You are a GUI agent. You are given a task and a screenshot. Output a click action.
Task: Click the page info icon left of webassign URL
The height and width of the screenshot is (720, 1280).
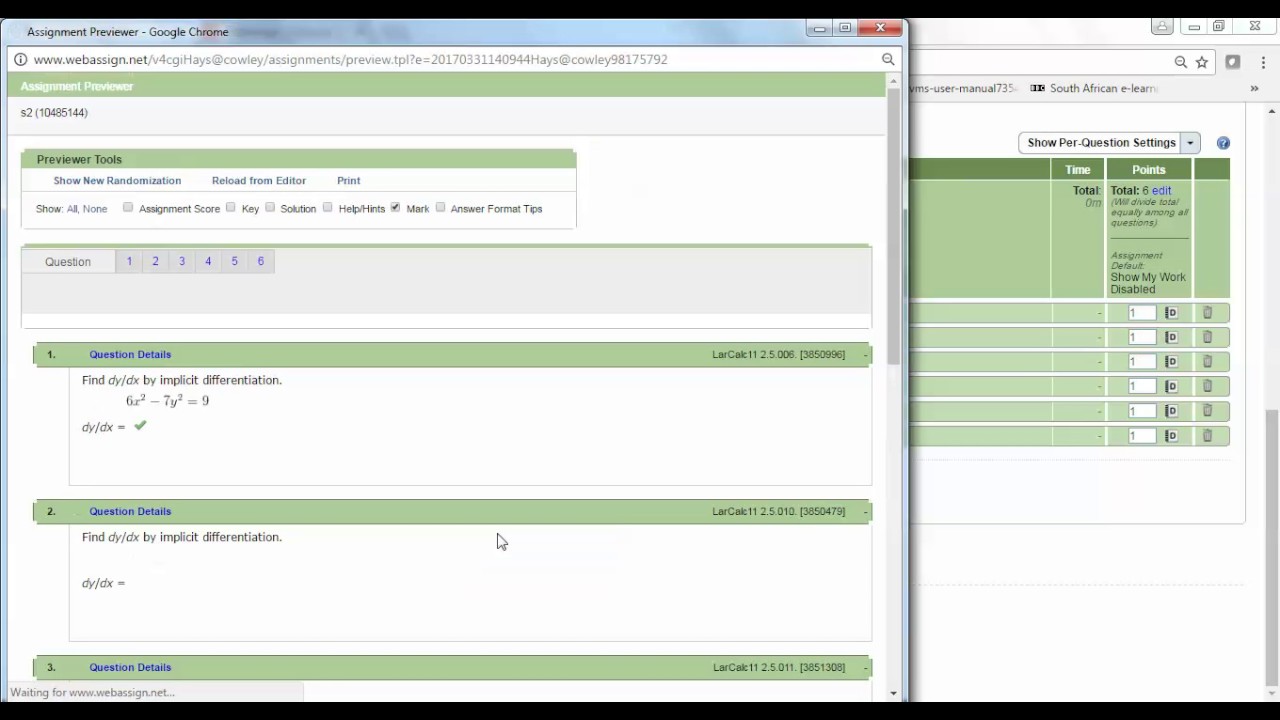pyautogui.click(x=22, y=59)
